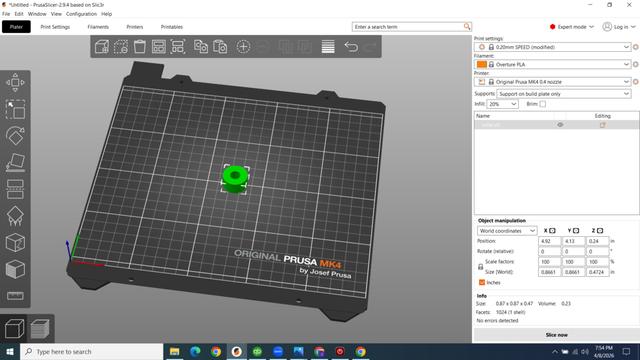Image resolution: width=640 pixels, height=360 pixels.
Task: Select the Plater tab
Action: click(16, 27)
